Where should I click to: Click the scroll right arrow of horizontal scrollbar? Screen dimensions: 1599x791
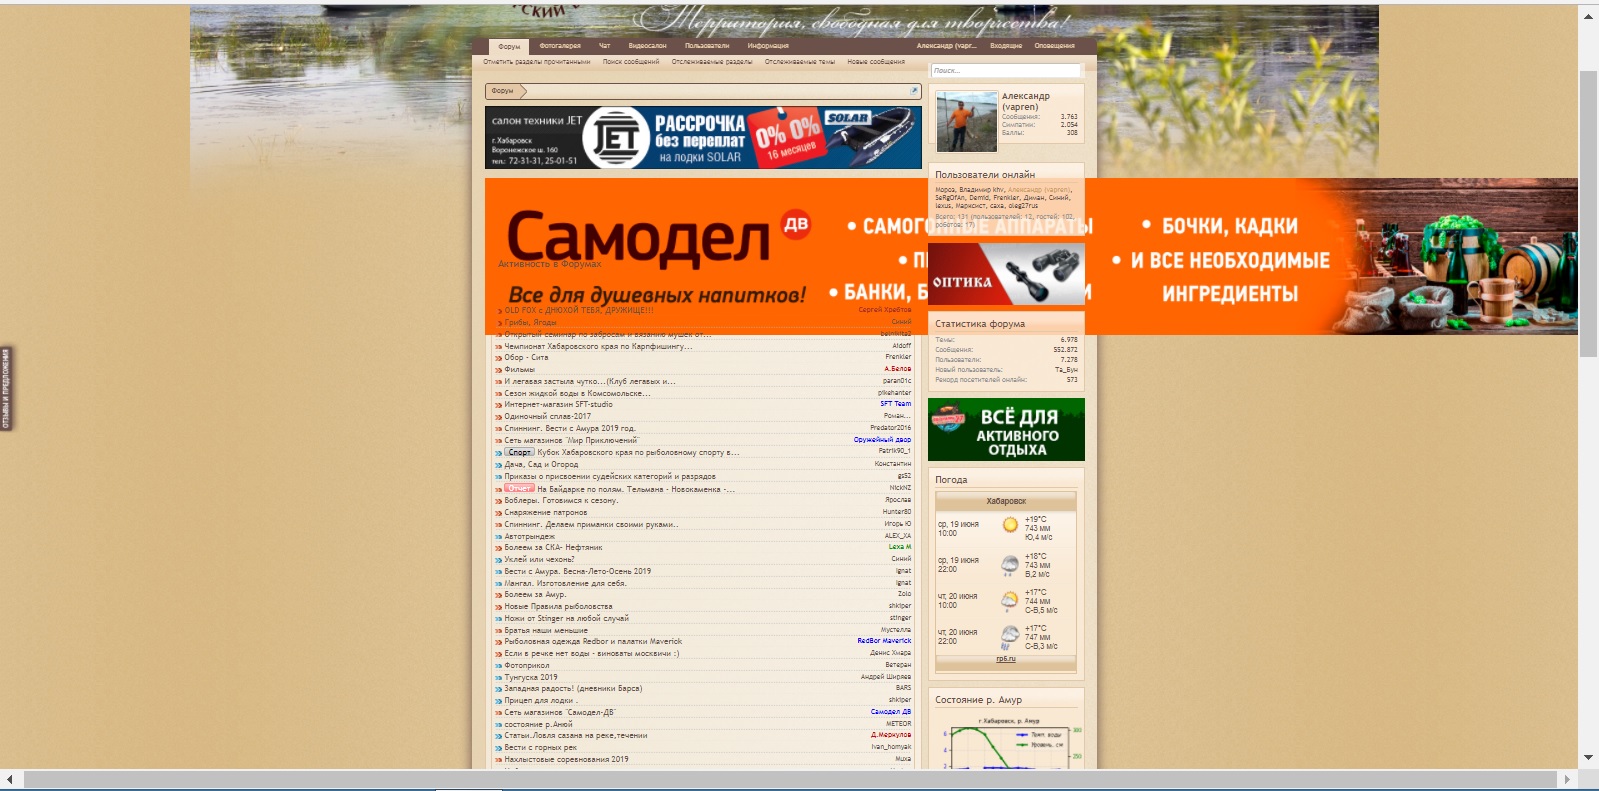pos(1567,779)
